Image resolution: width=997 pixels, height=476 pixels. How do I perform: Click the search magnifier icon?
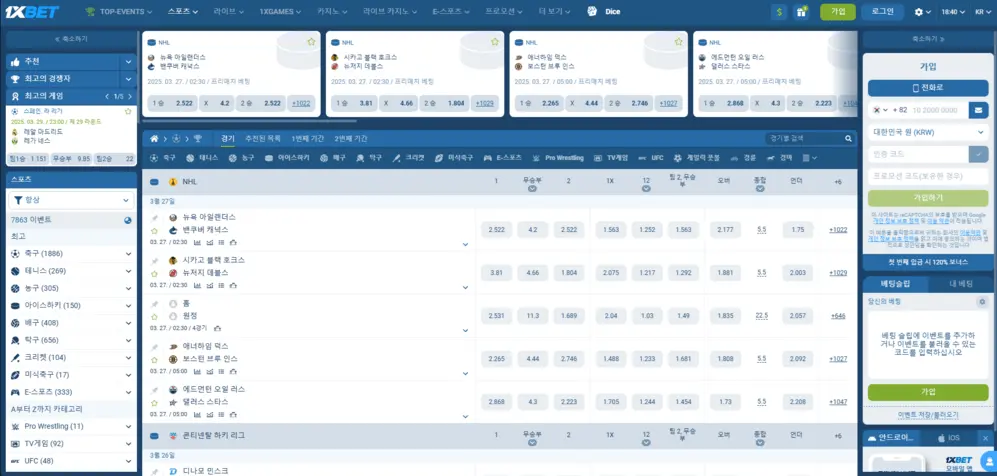(x=848, y=139)
